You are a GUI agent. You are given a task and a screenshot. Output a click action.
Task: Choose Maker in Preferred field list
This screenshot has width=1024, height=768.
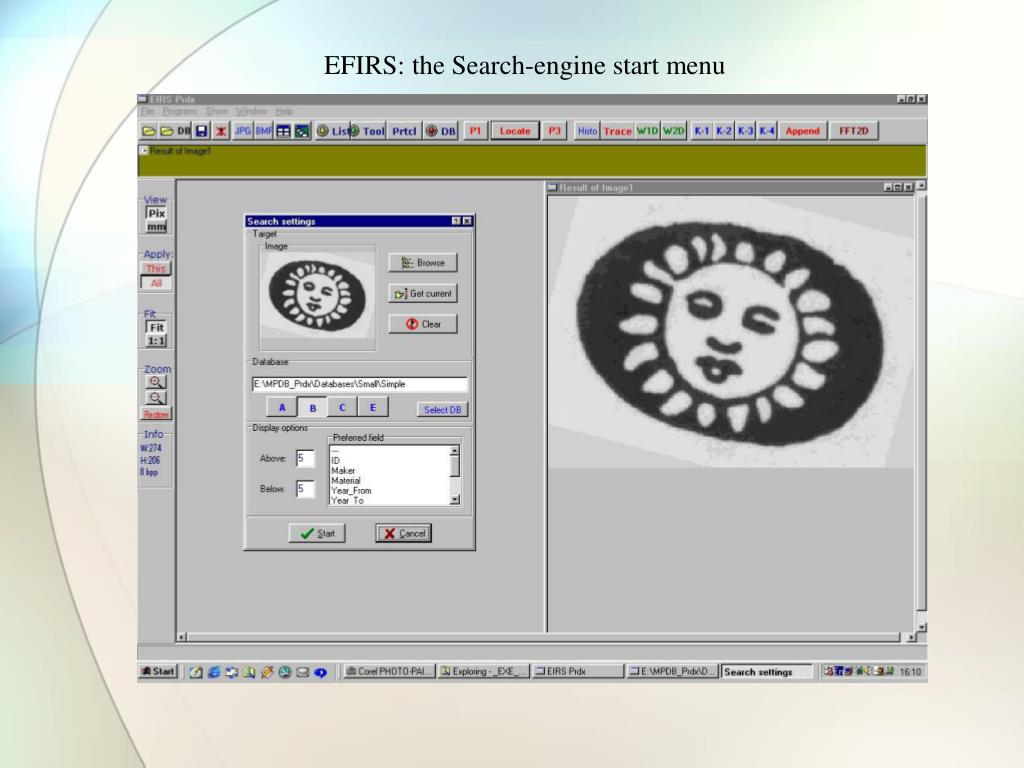343,471
